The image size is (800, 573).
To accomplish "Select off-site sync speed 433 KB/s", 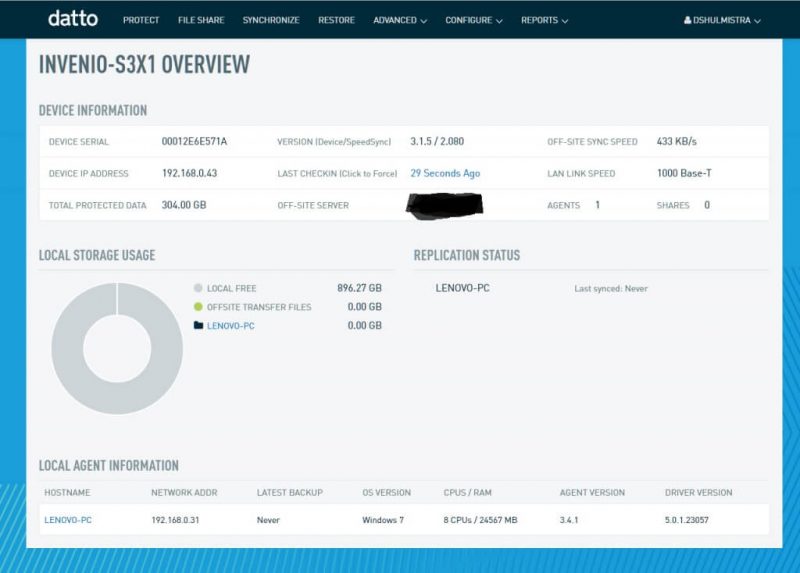I will [677, 141].
